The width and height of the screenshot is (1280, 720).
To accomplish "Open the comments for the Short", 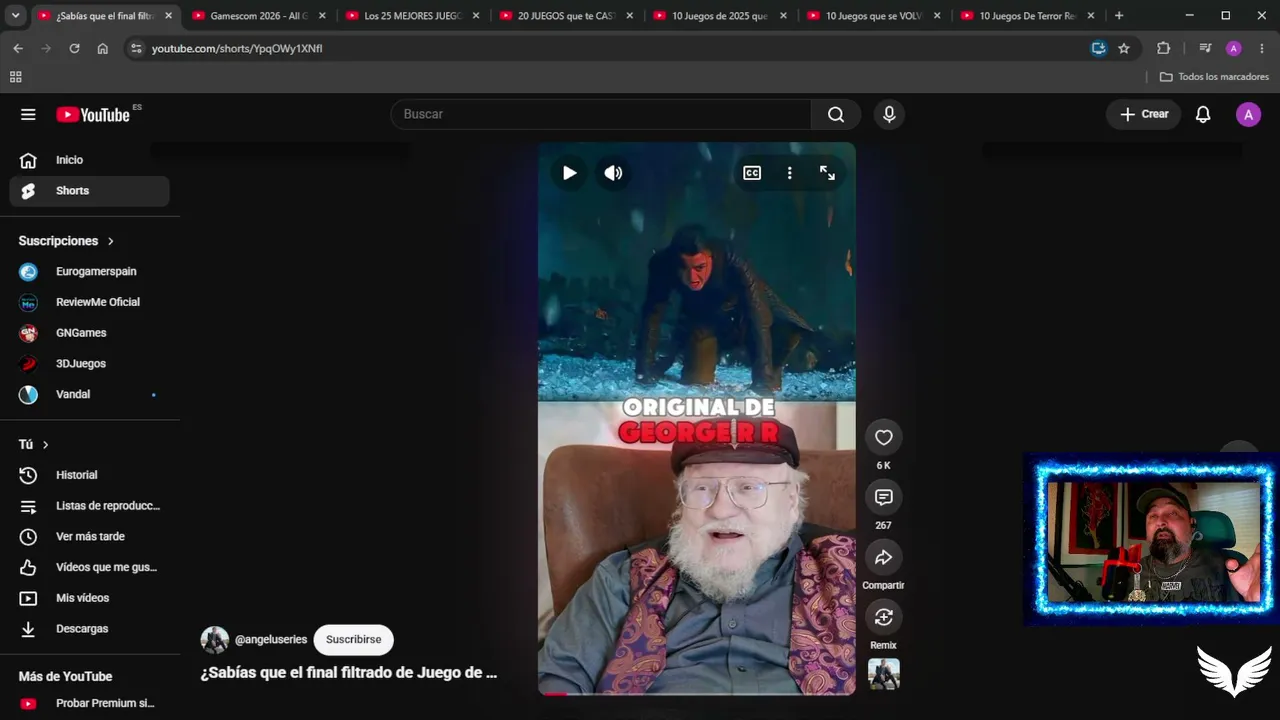I will (x=883, y=497).
